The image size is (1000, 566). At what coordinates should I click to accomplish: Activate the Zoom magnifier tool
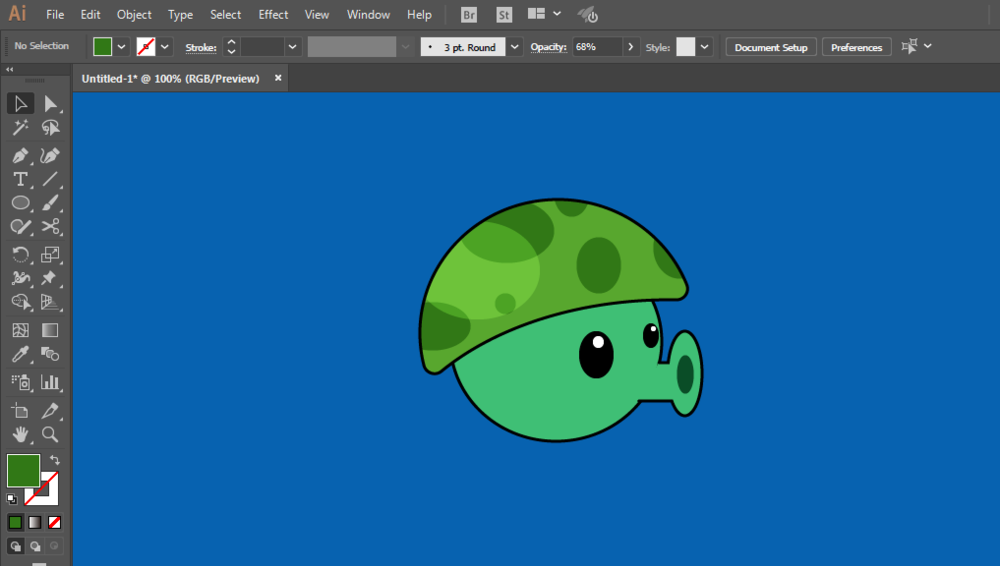coord(50,434)
